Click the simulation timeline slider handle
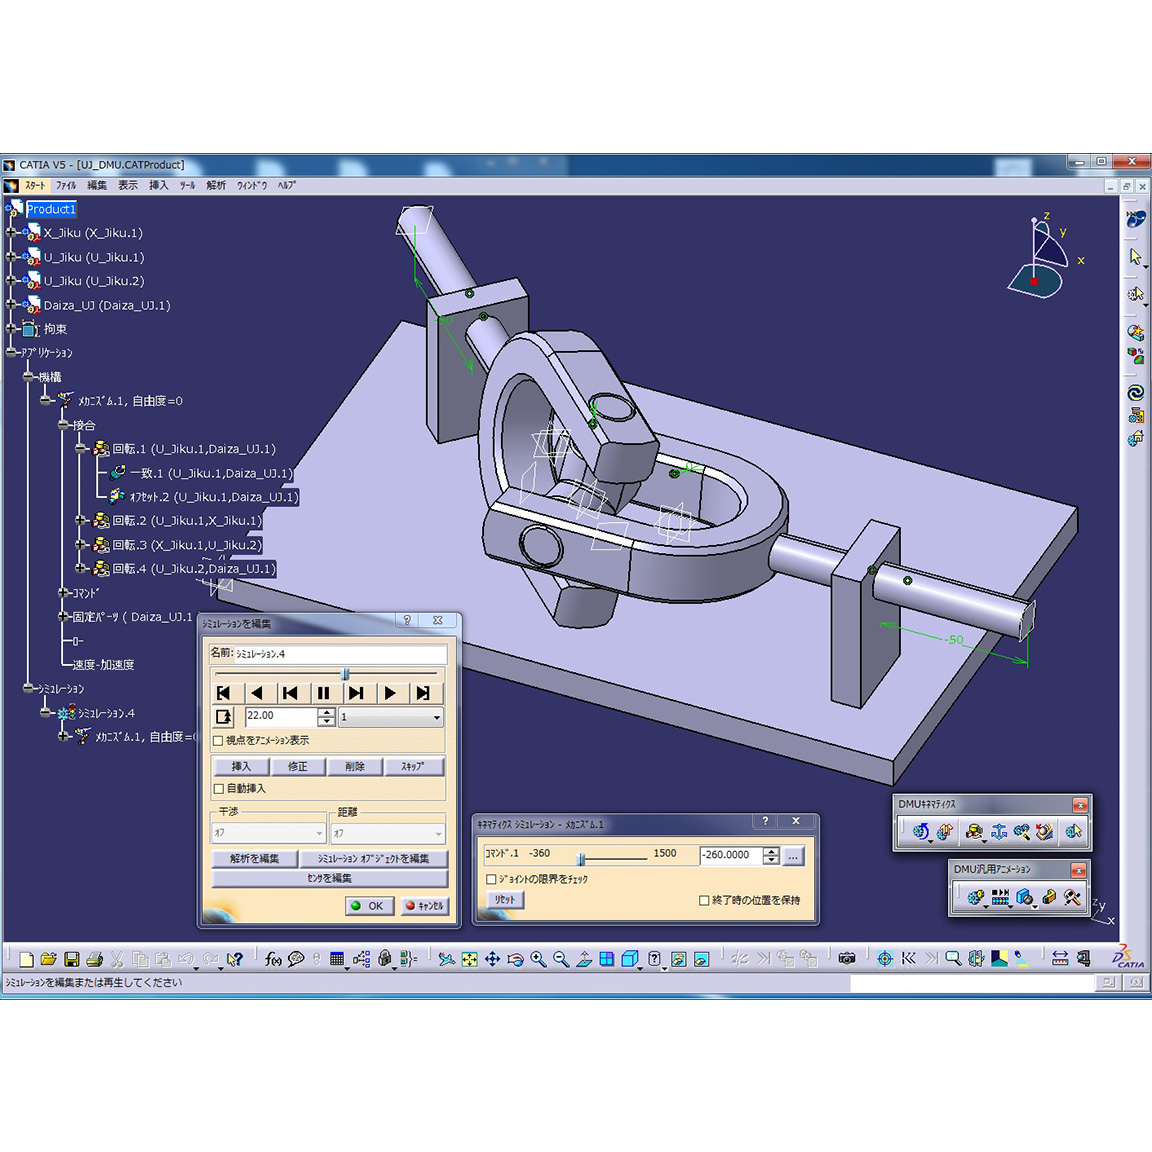The height and width of the screenshot is (1152, 1152). [x=345, y=674]
